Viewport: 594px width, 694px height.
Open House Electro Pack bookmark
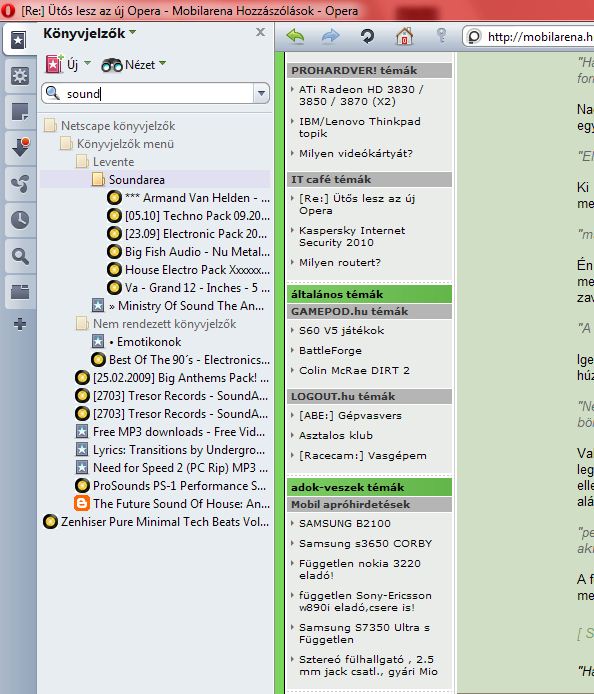coord(189,270)
